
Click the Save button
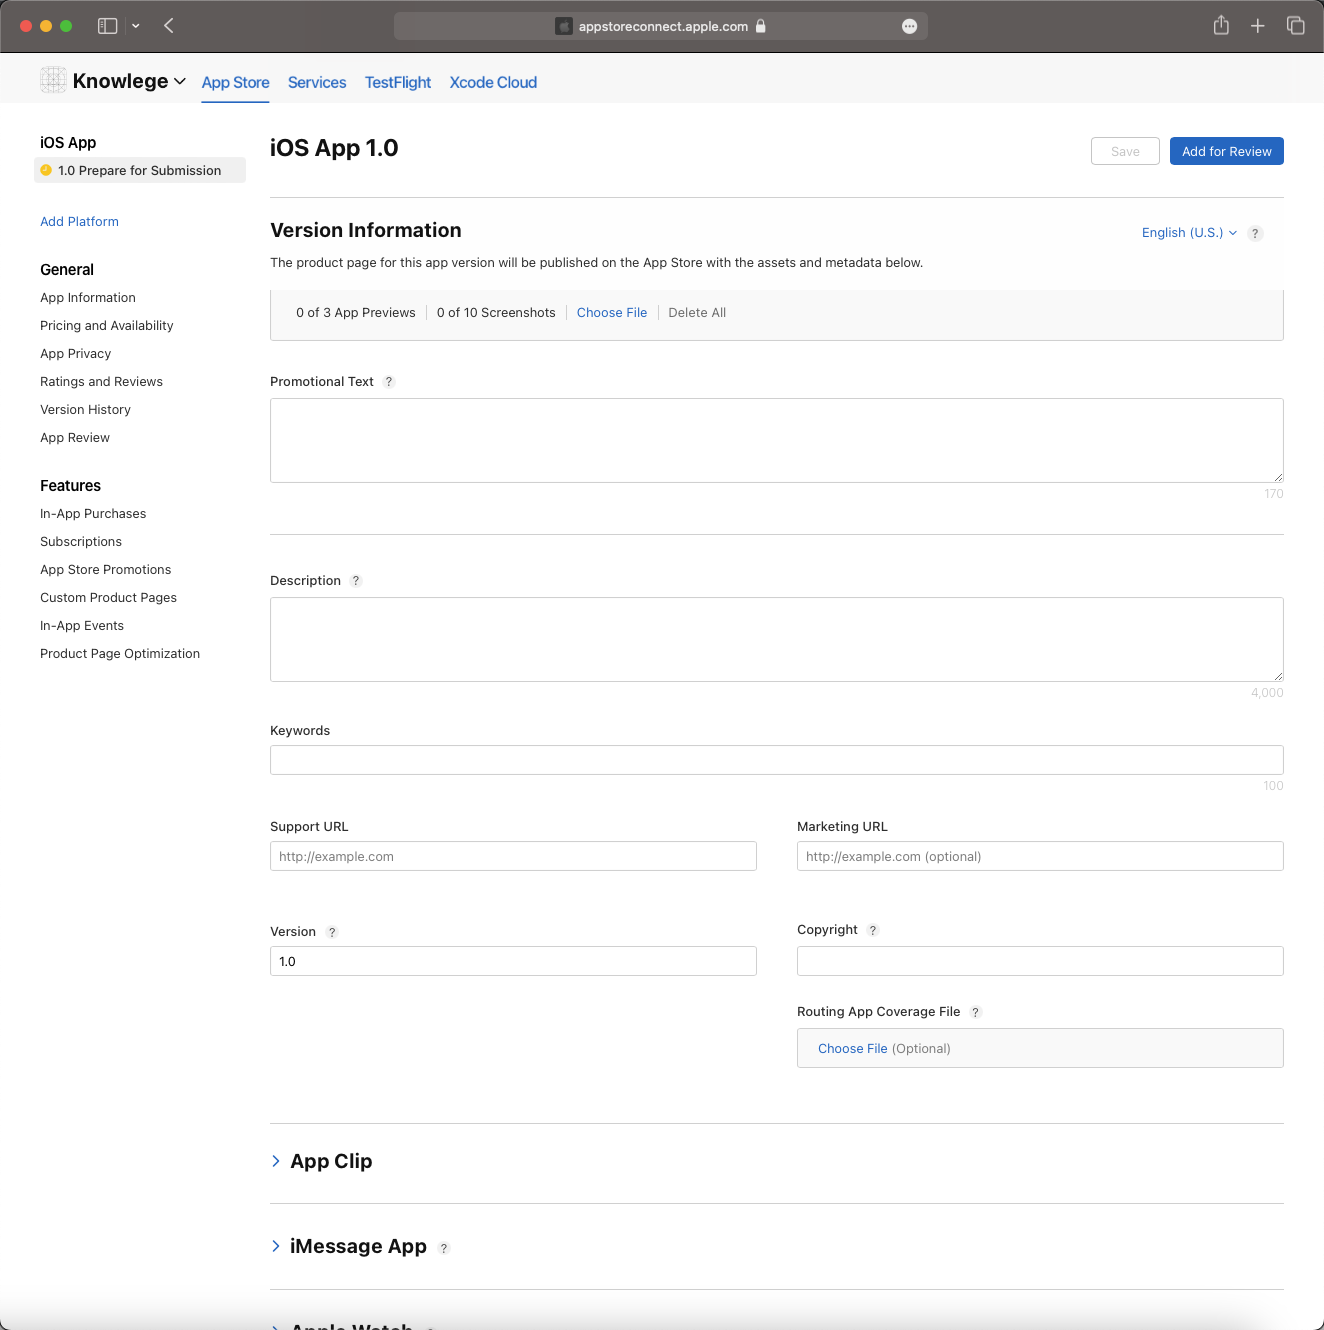point(1125,151)
